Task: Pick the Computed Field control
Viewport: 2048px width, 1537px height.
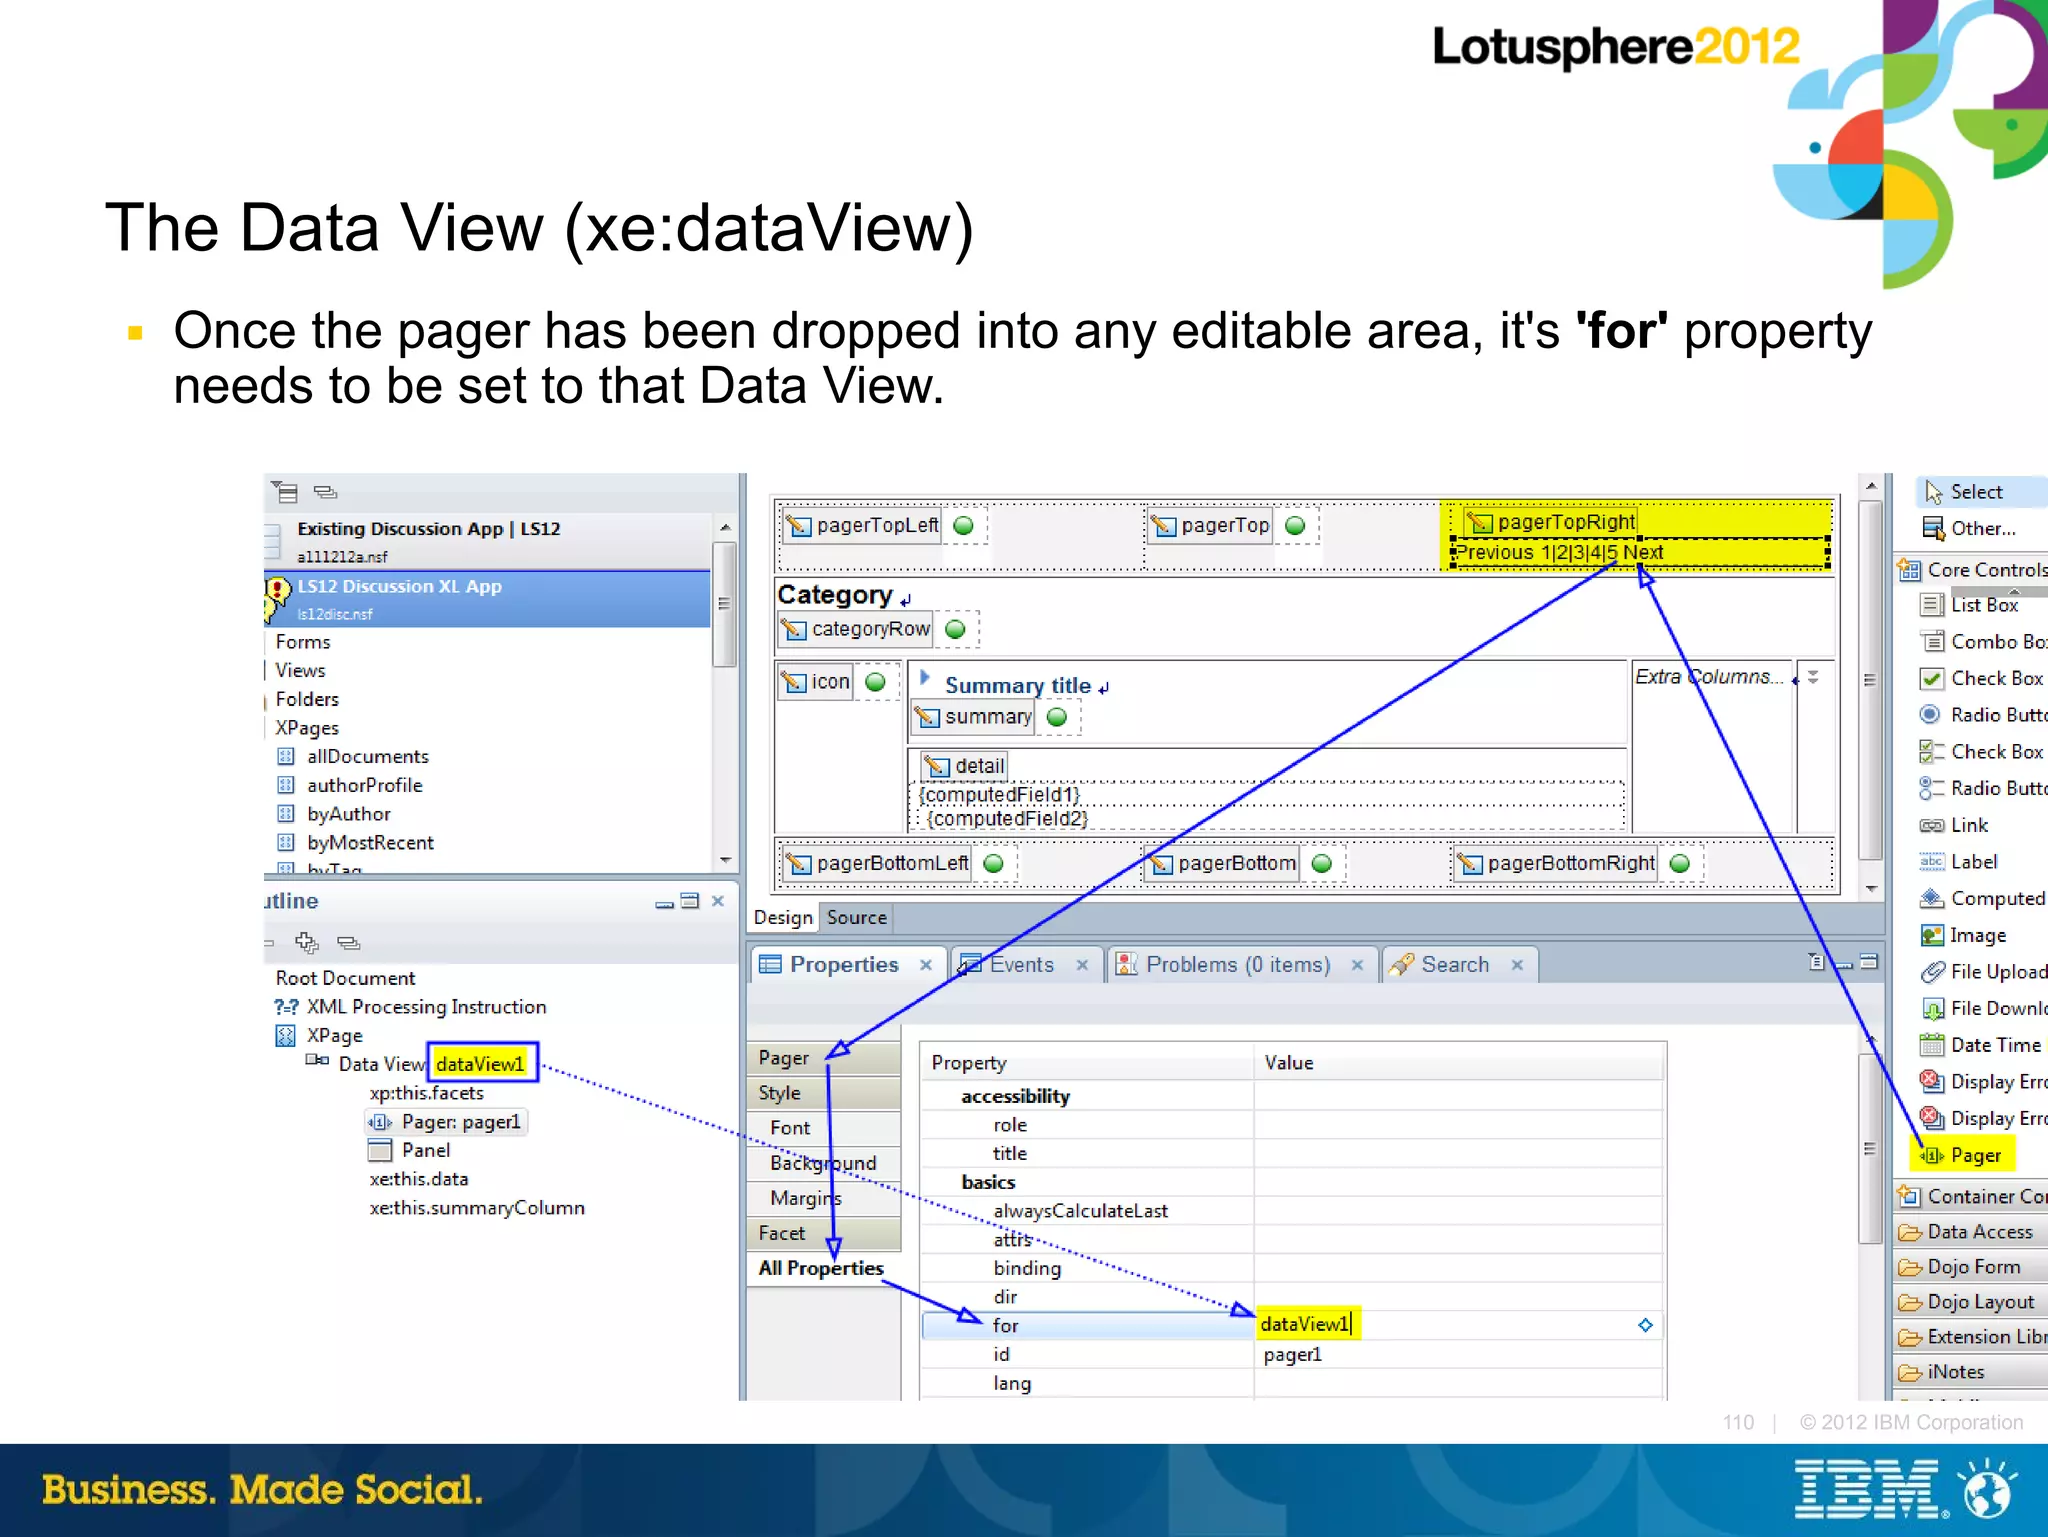Action: [x=1982, y=898]
